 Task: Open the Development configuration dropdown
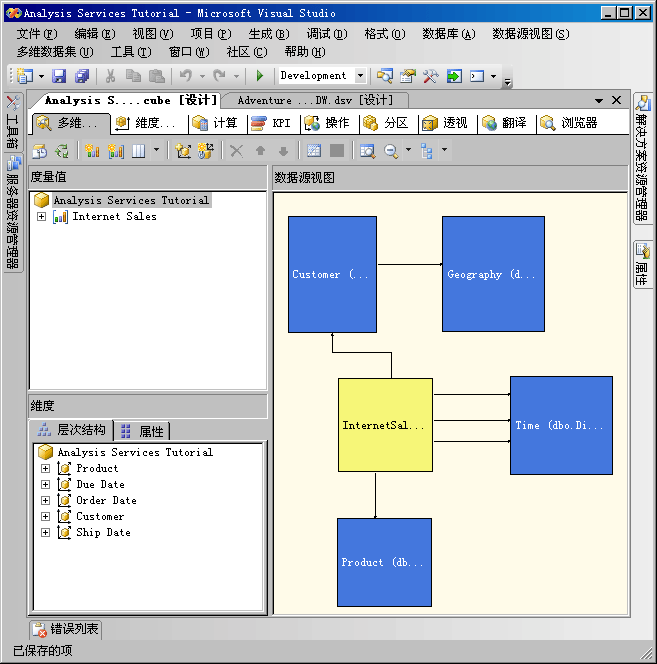[360, 76]
